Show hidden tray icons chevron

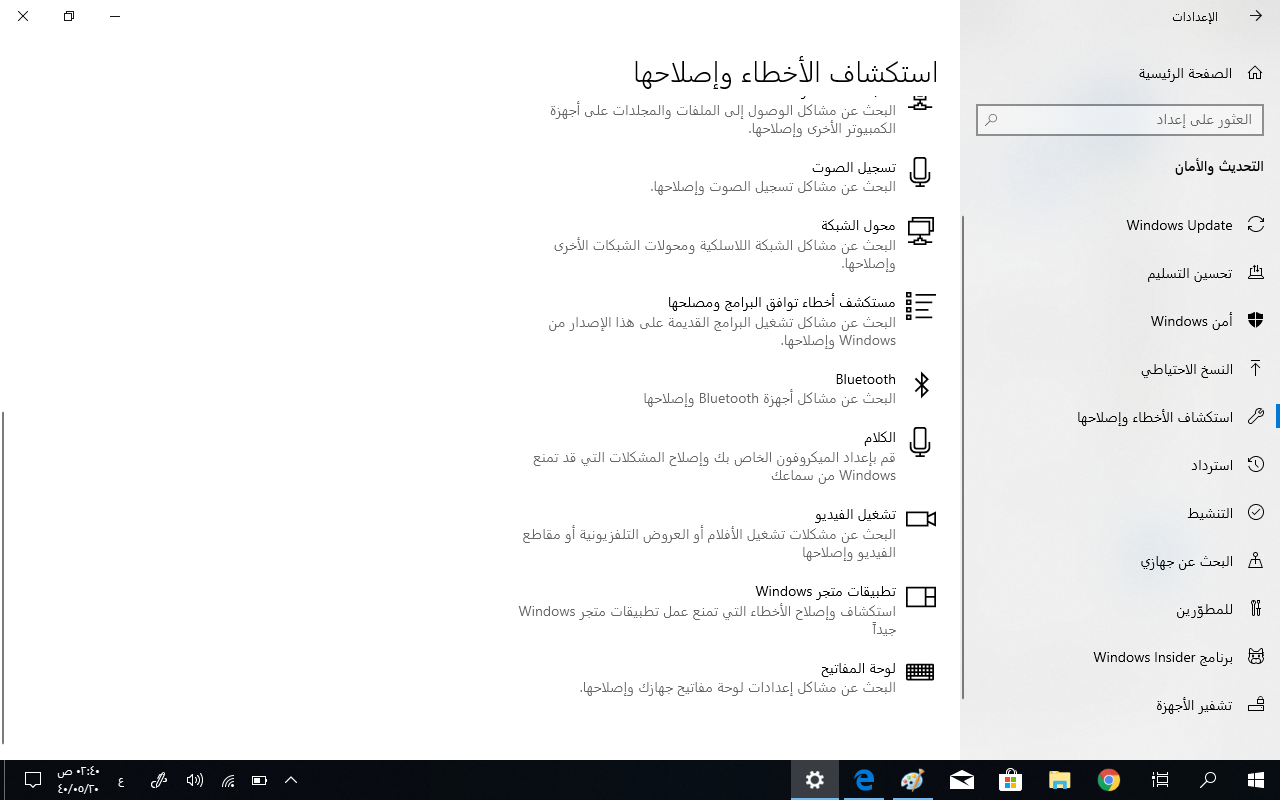pyautogui.click(x=291, y=780)
